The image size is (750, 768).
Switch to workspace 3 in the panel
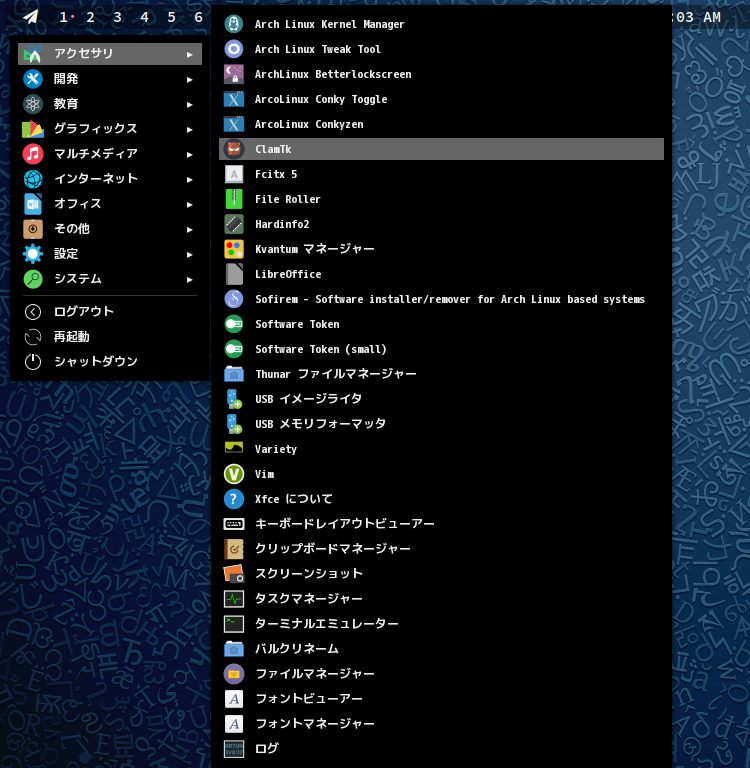coord(117,17)
